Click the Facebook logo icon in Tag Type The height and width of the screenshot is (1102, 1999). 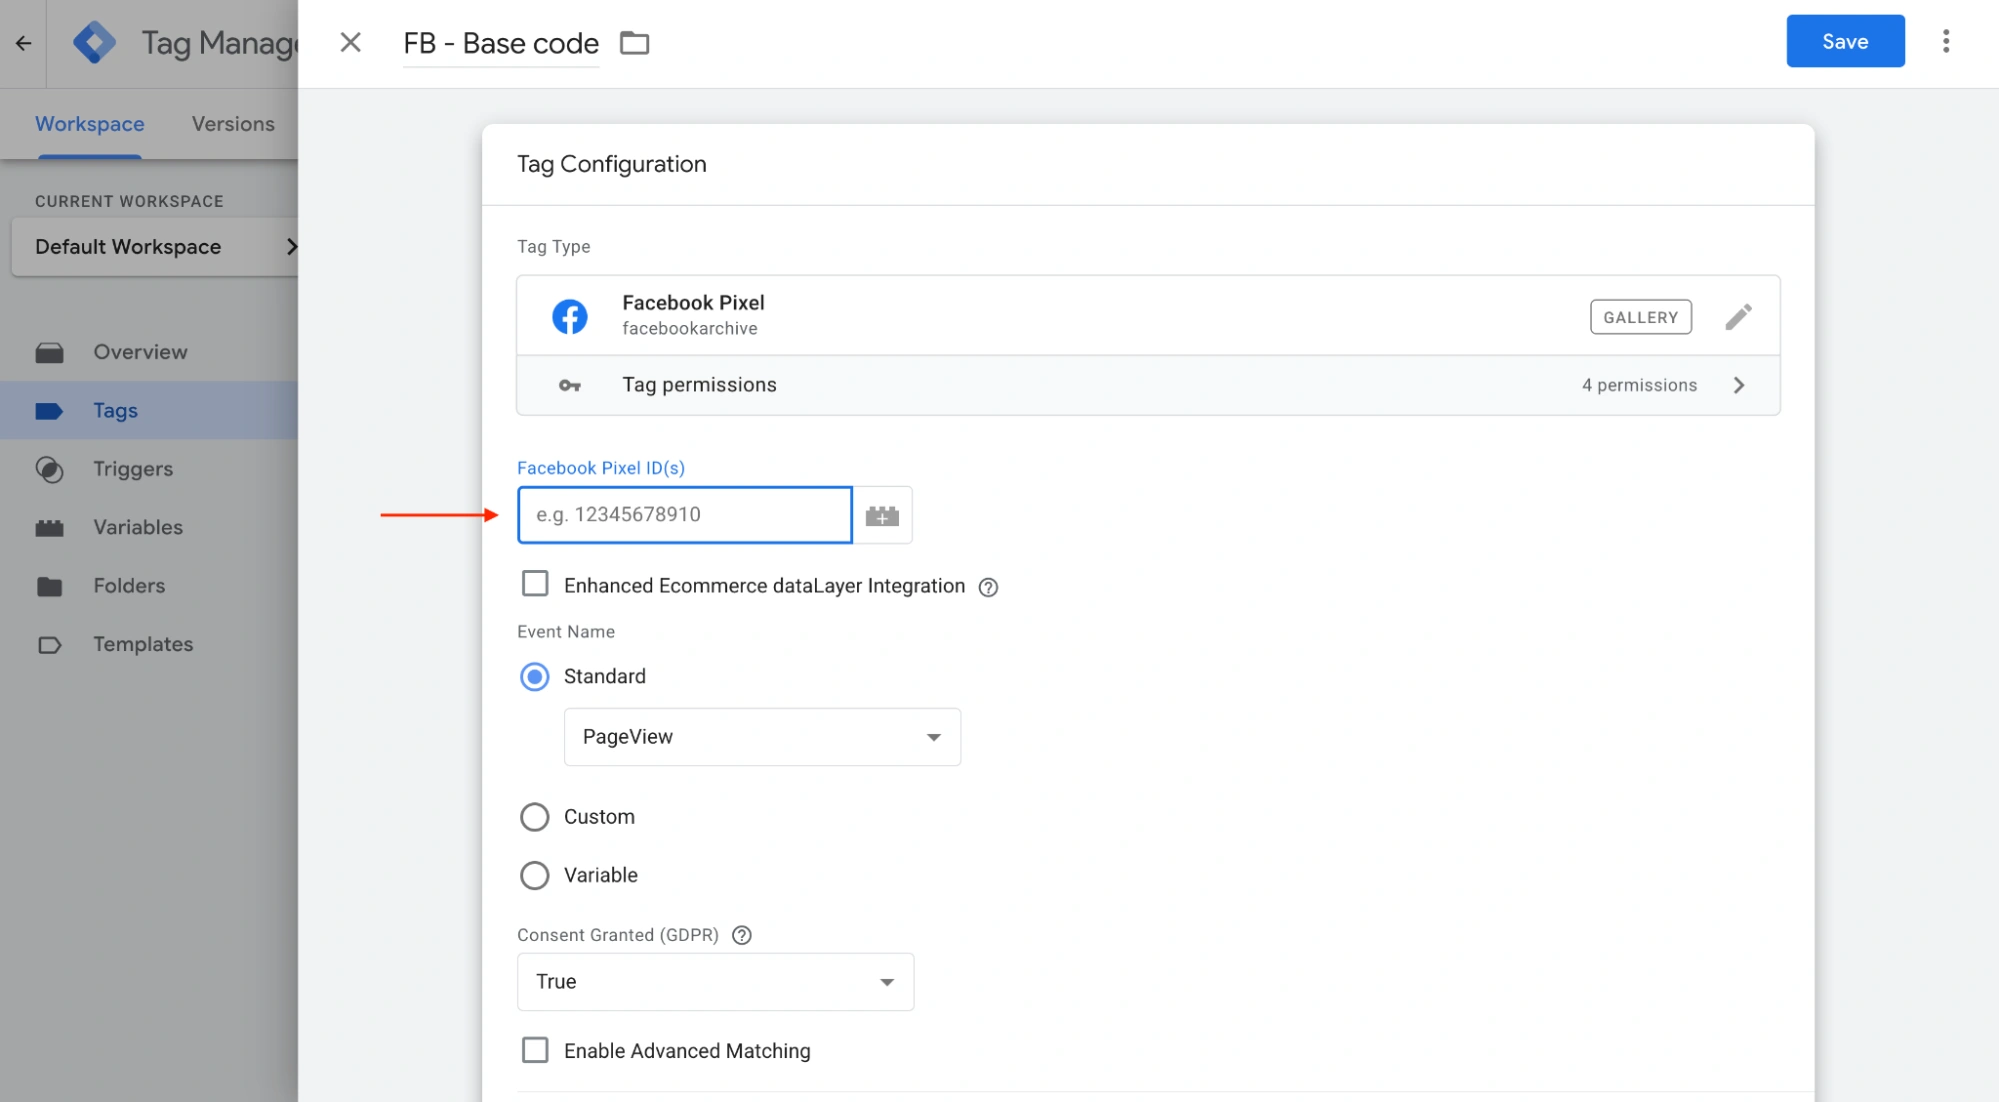click(570, 317)
